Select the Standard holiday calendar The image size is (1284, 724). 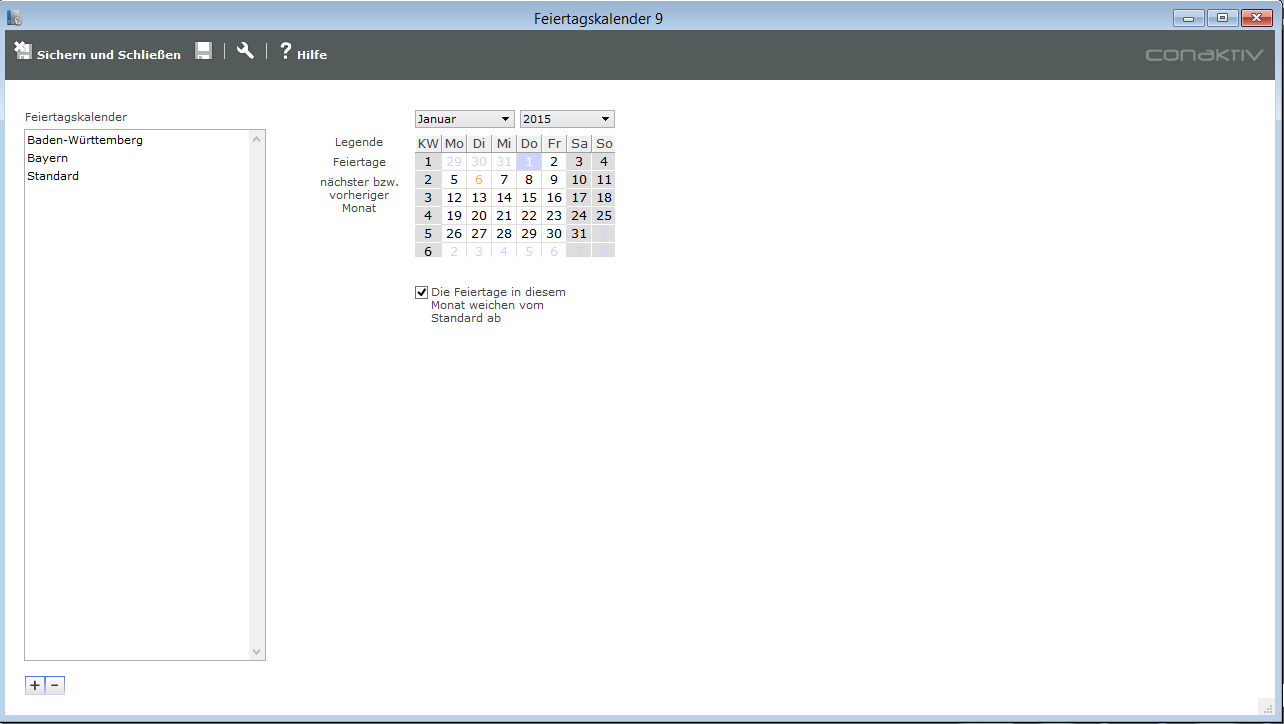(x=53, y=176)
